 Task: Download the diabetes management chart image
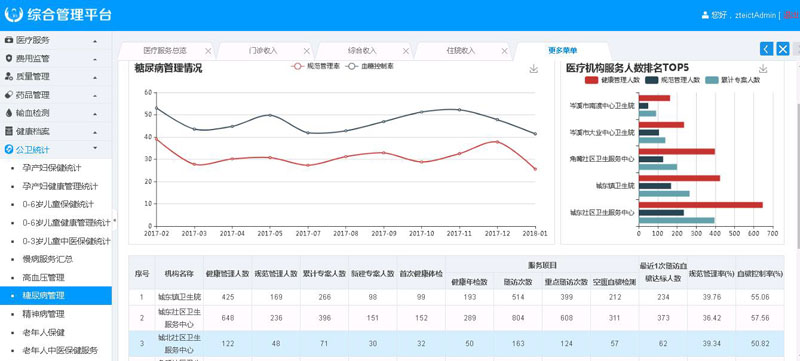pyautogui.click(x=534, y=69)
